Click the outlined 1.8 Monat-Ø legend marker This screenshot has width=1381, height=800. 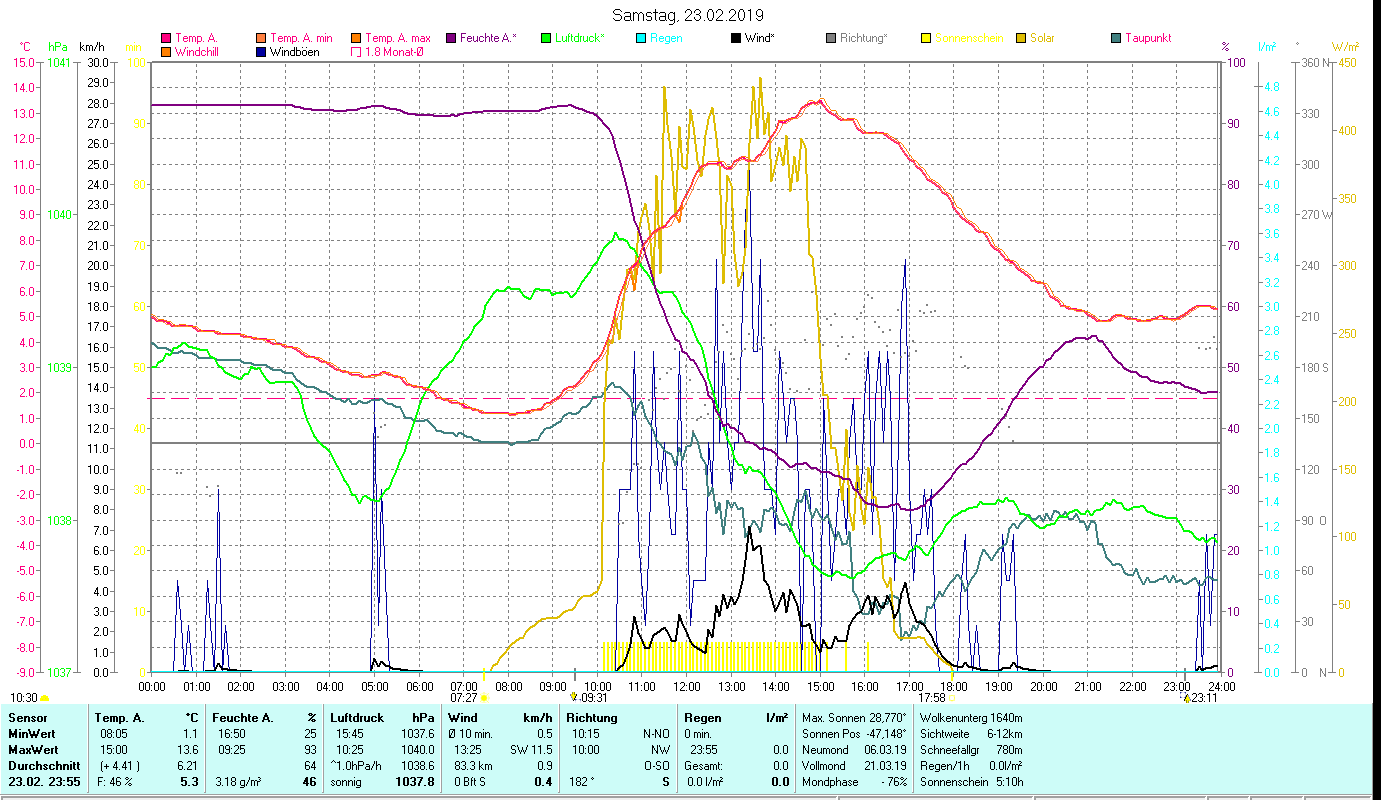355,51
